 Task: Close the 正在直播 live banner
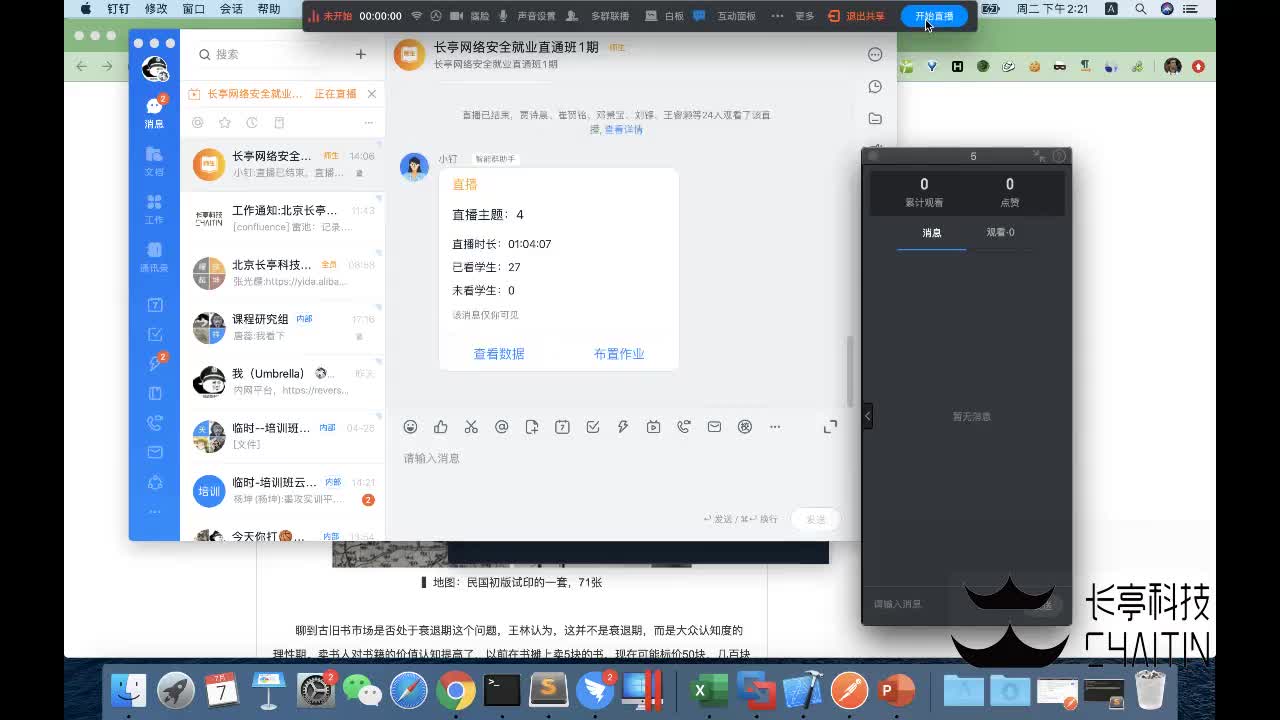372,94
